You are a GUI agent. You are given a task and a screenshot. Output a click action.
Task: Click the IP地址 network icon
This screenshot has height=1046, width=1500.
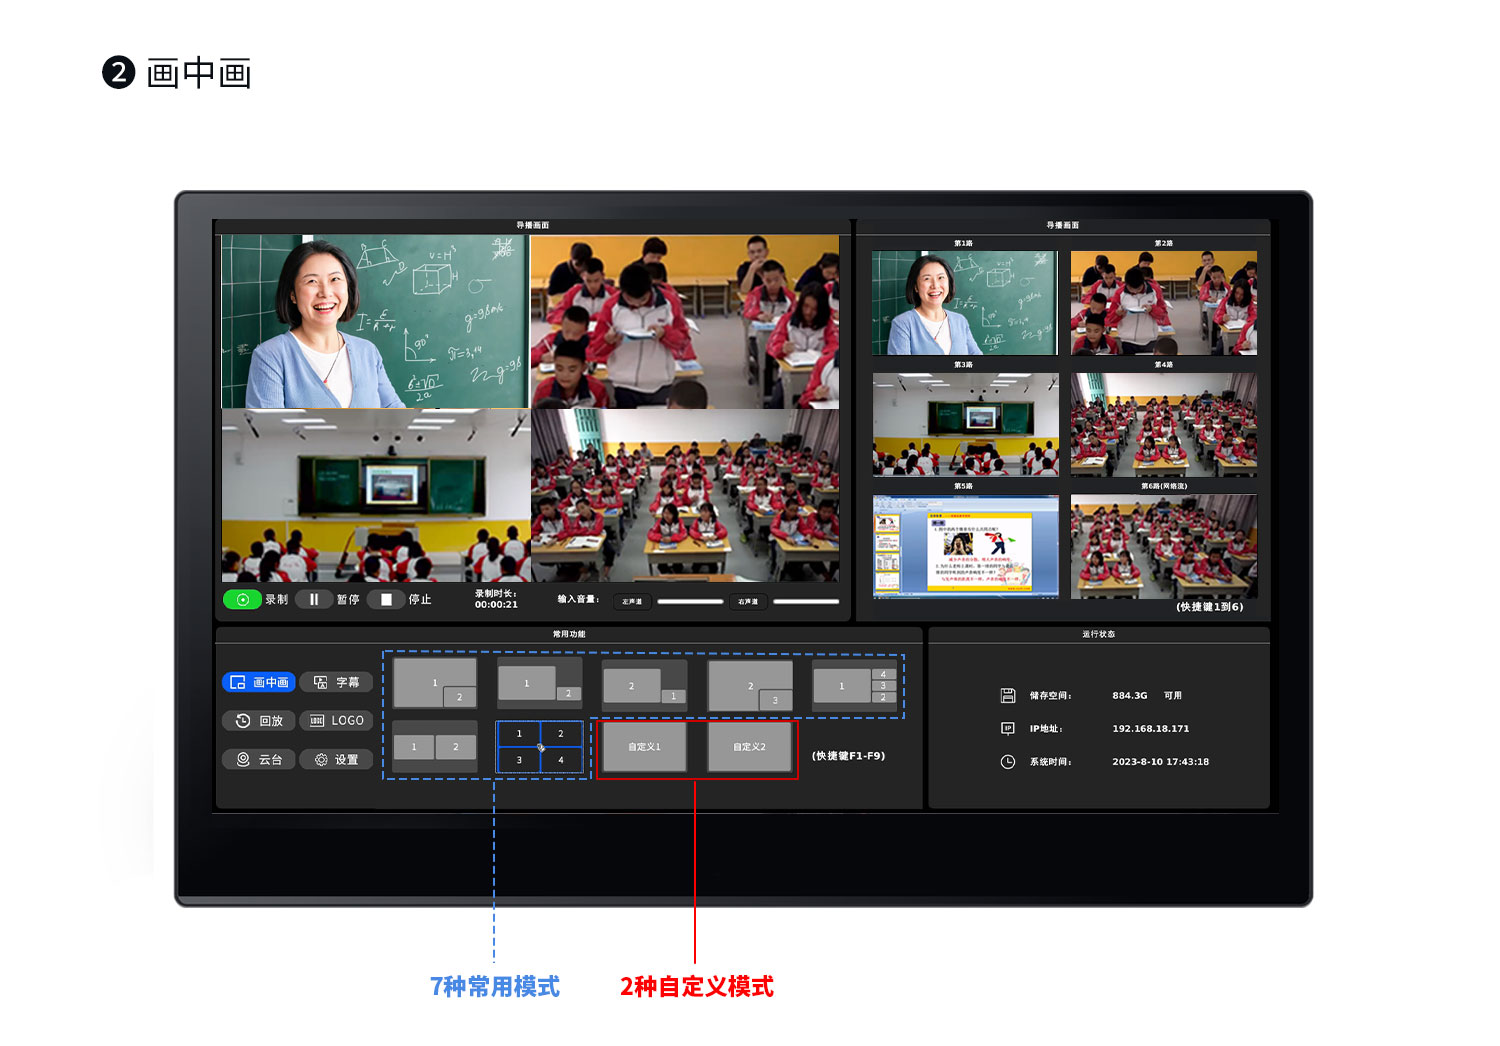[1008, 728]
